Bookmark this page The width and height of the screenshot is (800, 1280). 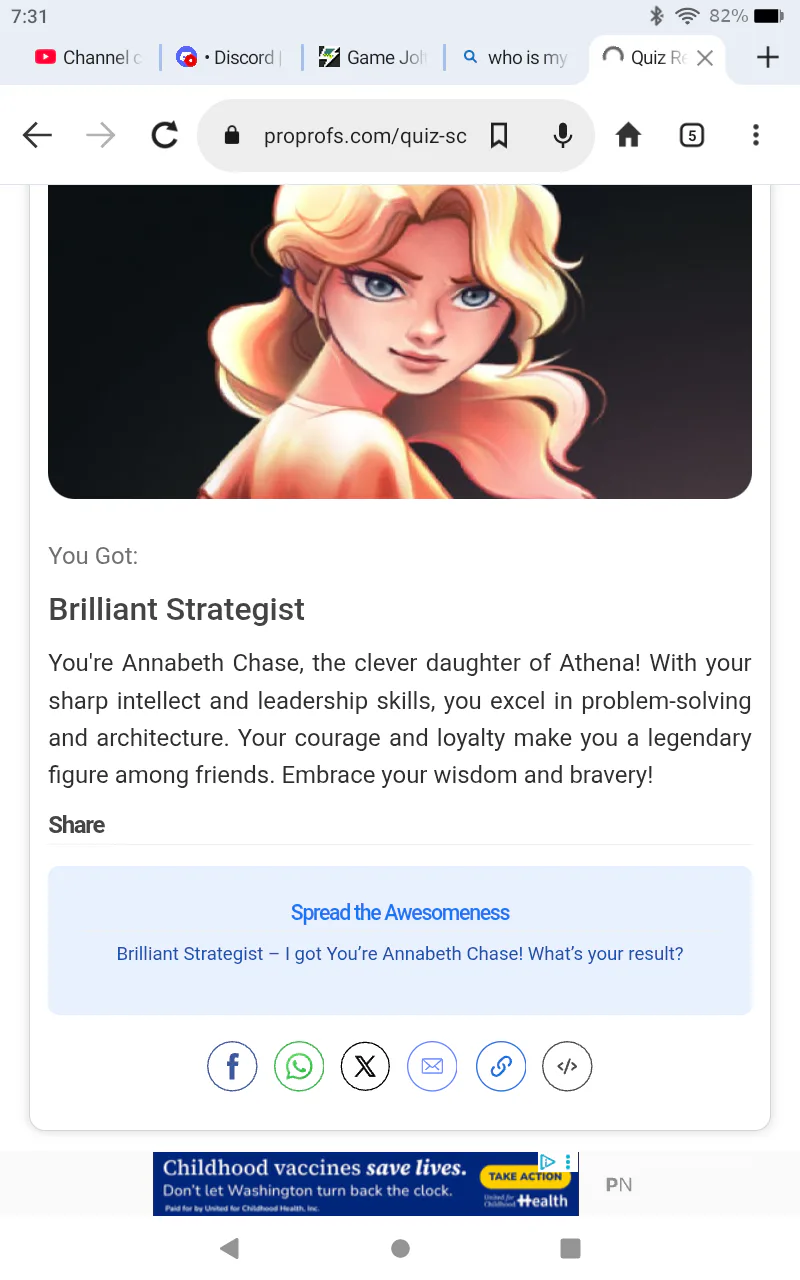(x=499, y=135)
